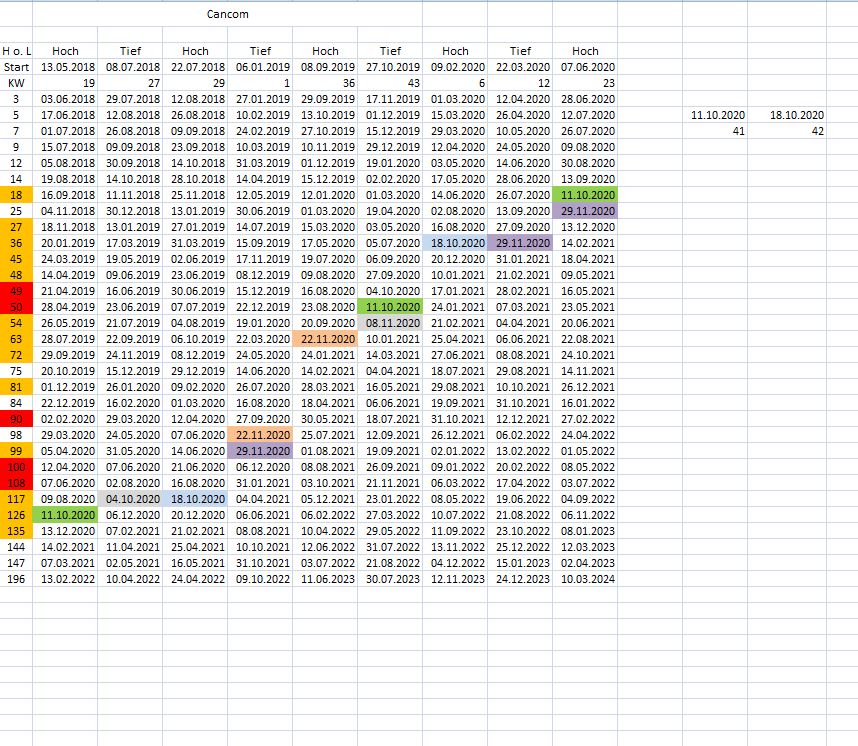
Task: Click the Hoch header above 22.07.2018
Action: tap(195, 51)
